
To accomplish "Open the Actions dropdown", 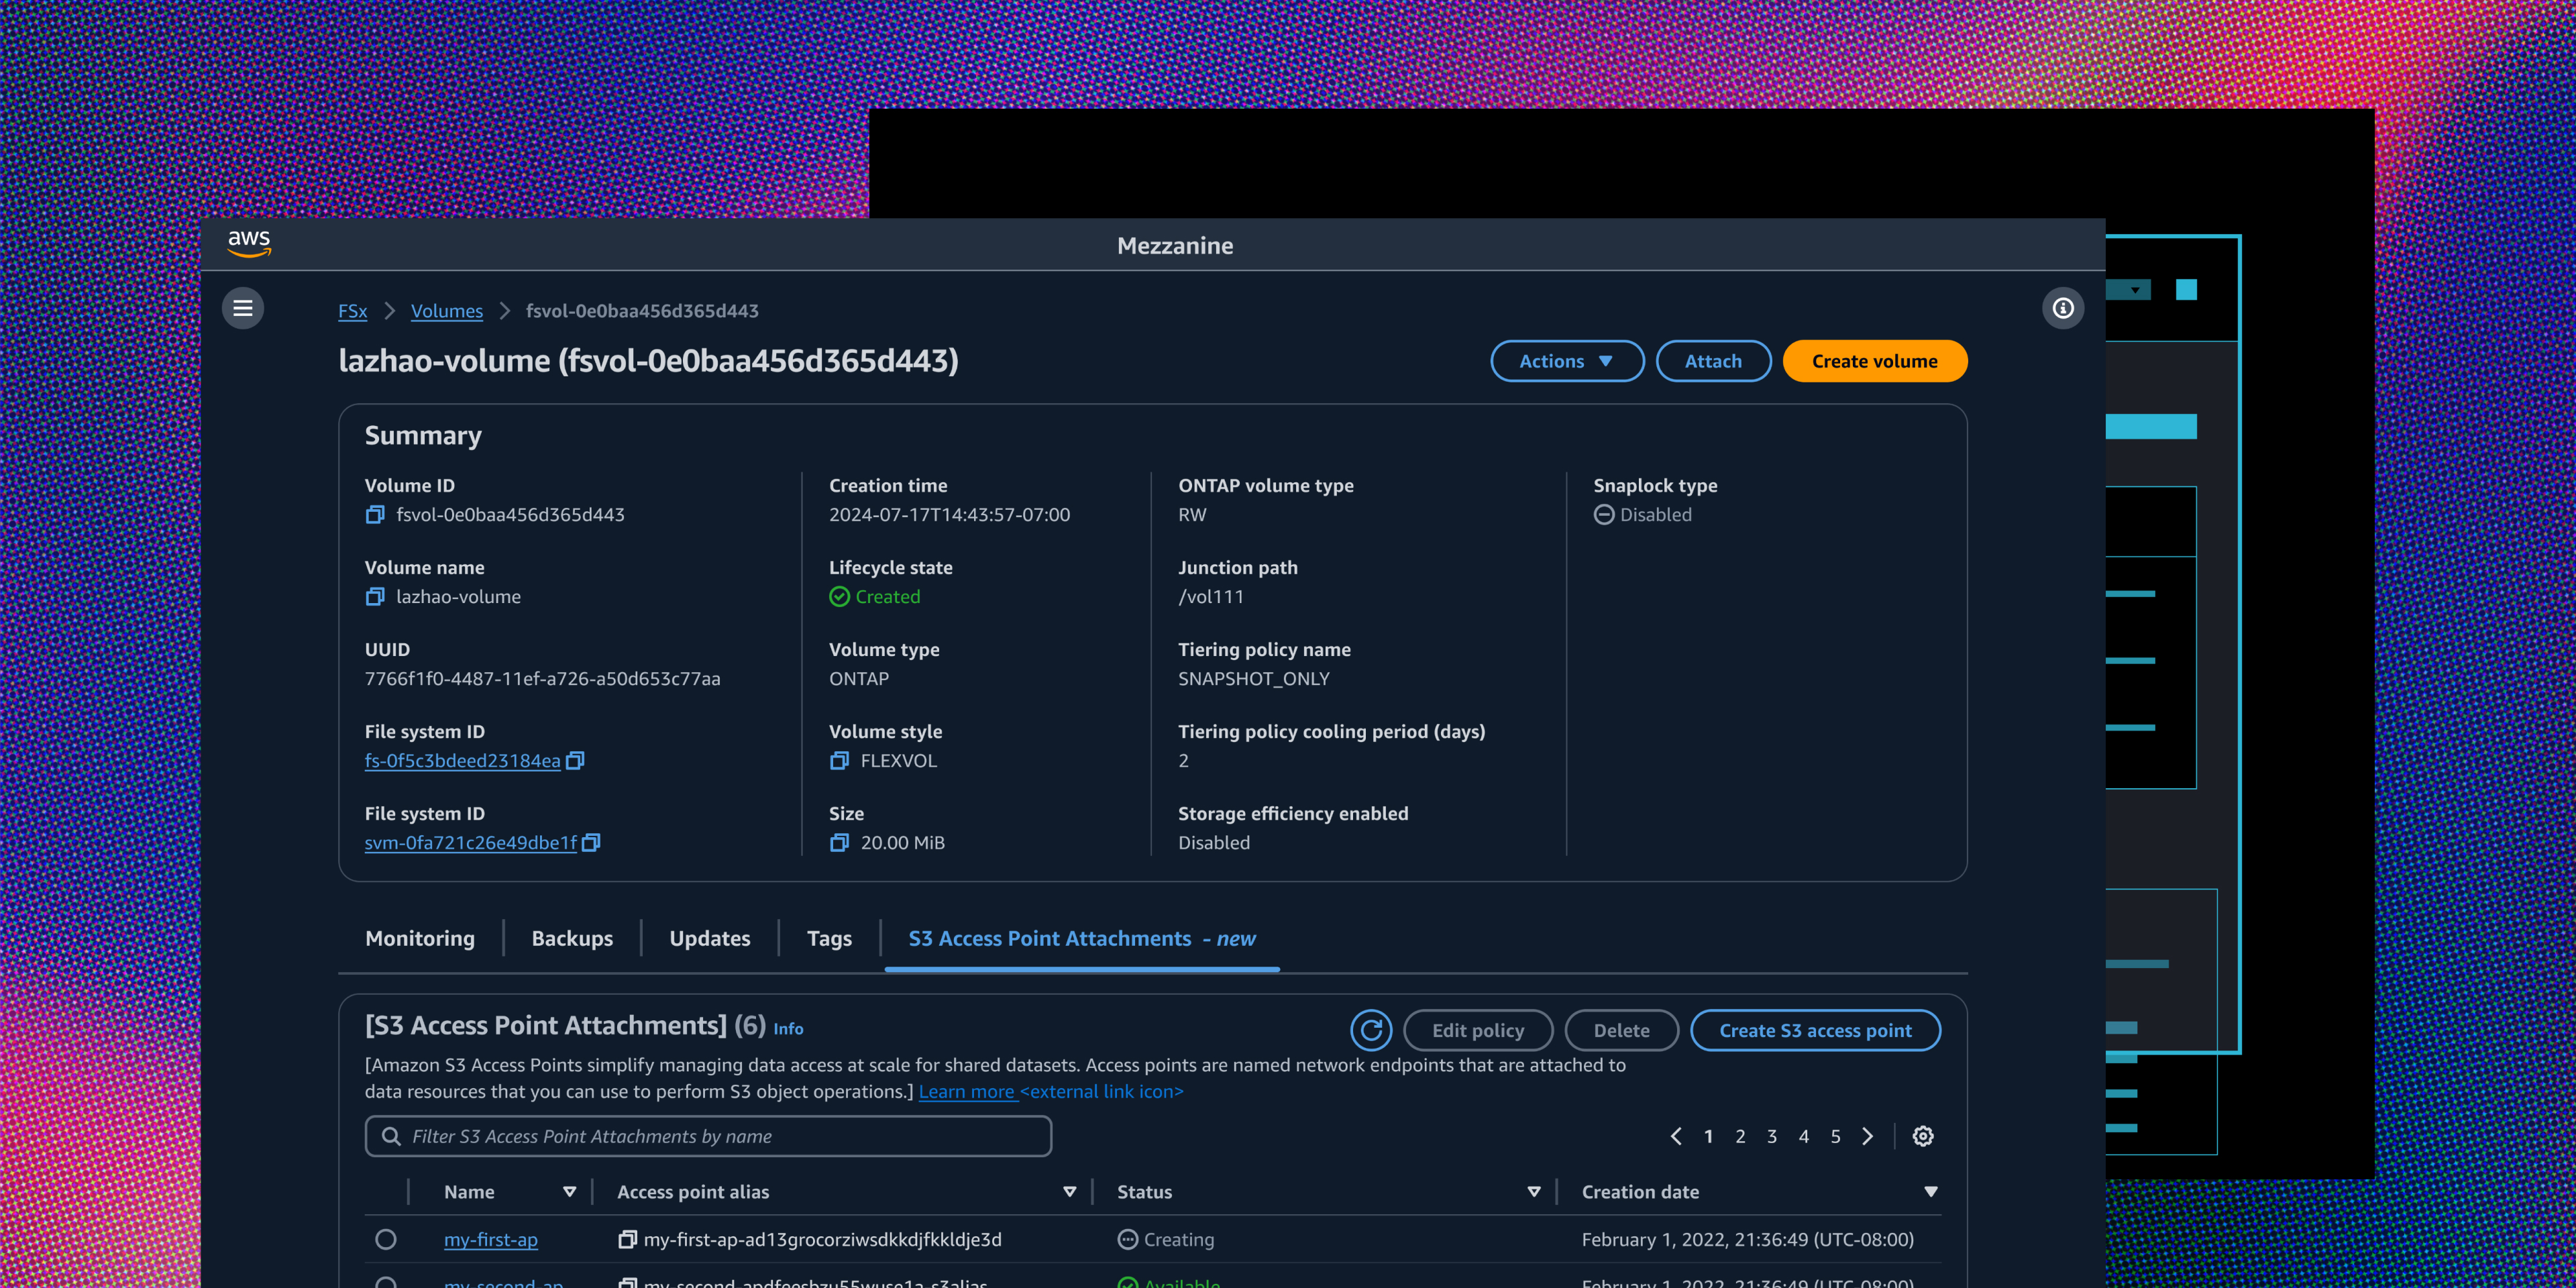I will [x=1567, y=361].
